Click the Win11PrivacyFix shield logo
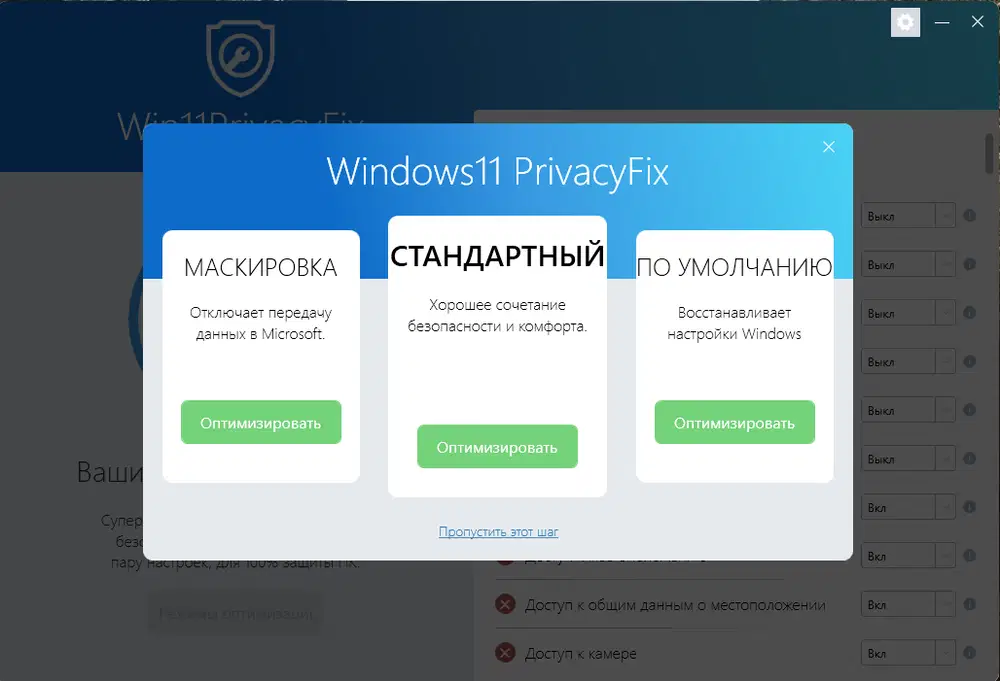Image resolution: width=1000 pixels, height=681 pixels. pos(240,58)
